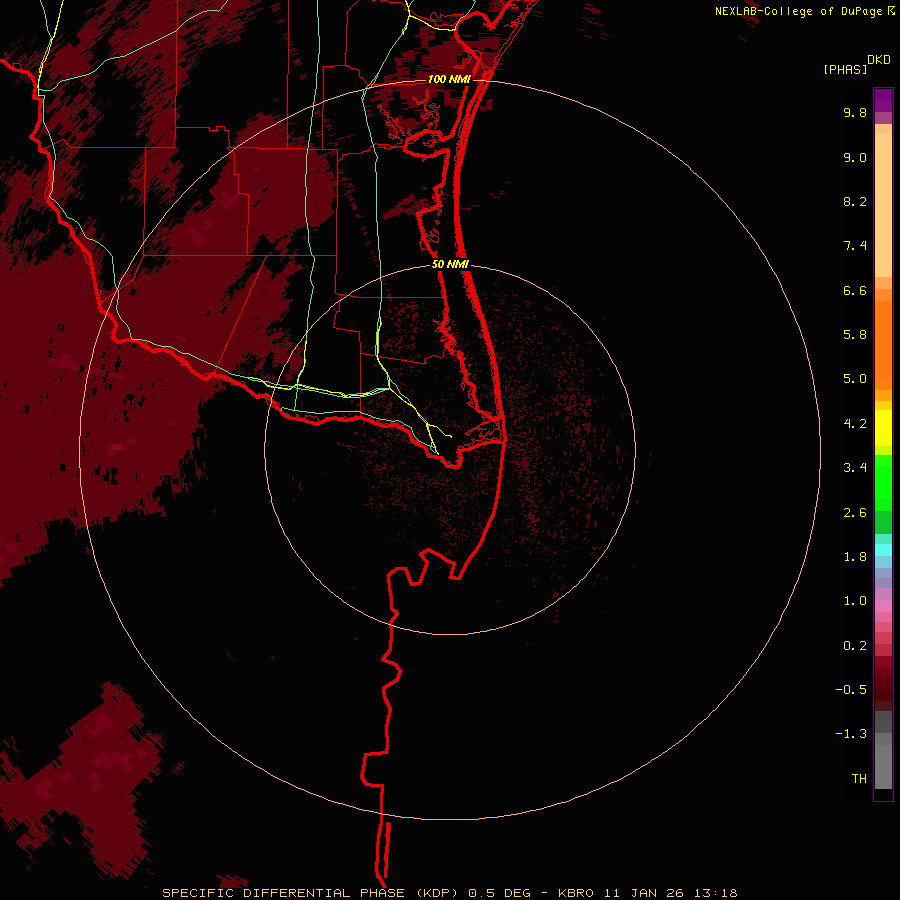Click the yellow segment of the color bar
Image resolution: width=900 pixels, height=900 pixels.
[x=883, y=428]
